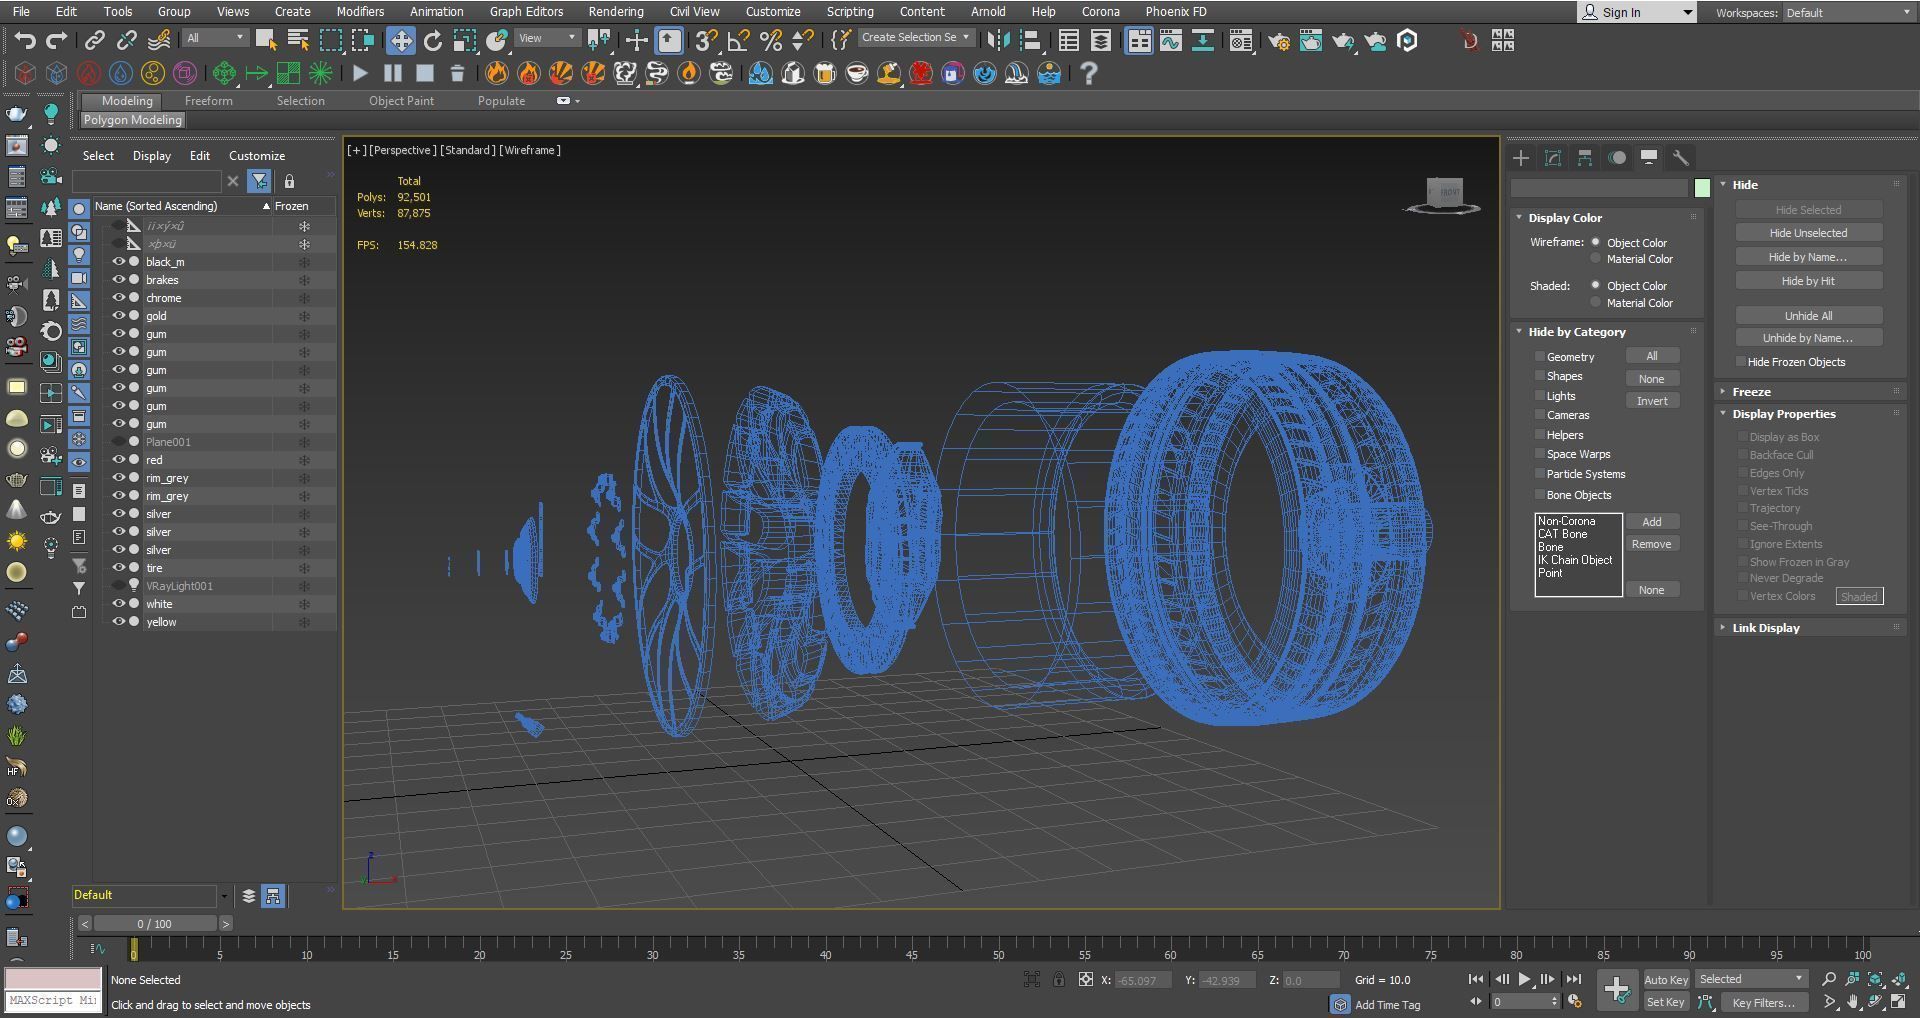The height and width of the screenshot is (1018, 1920).
Task: Open the selection filter All dropdown
Action: [215, 38]
